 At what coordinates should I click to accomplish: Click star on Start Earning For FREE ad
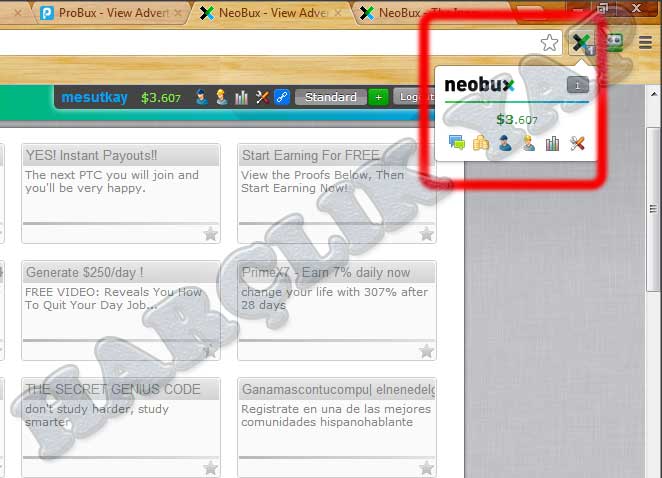point(426,234)
